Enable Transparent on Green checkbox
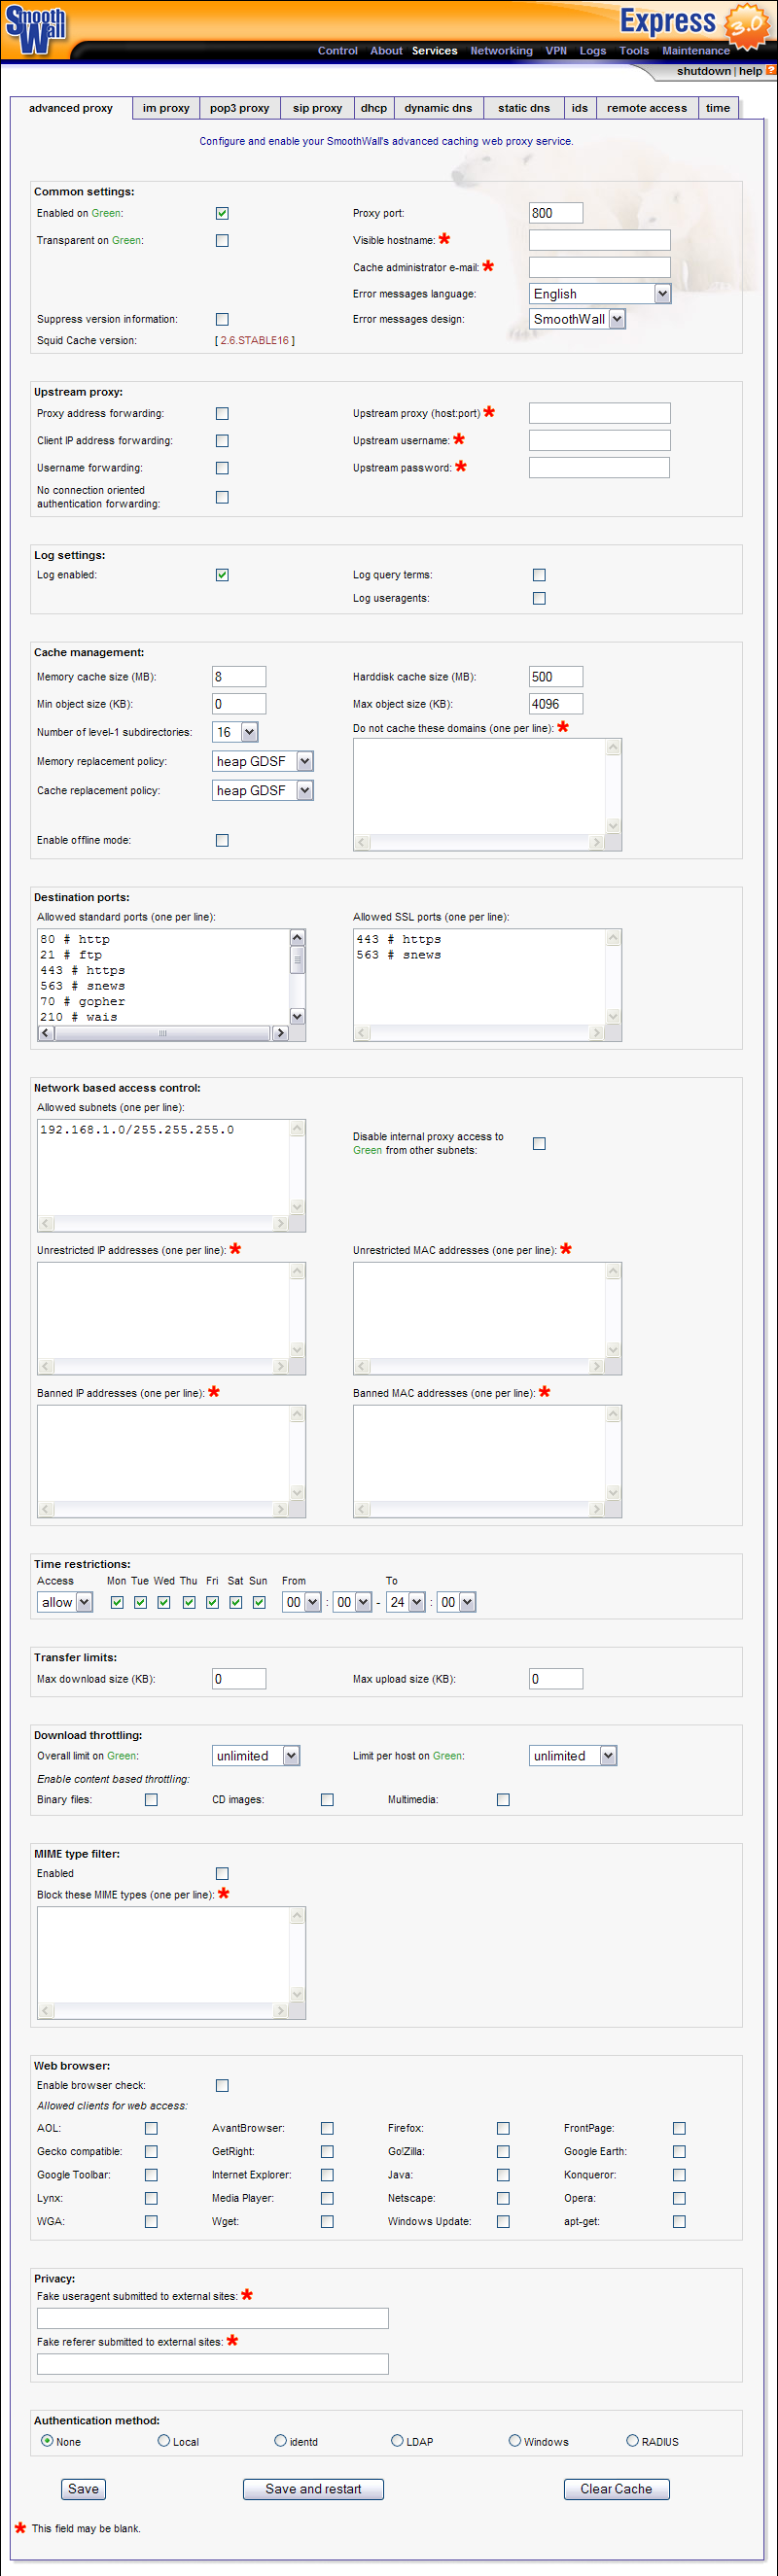Viewport: 778px width, 2576px height. click(222, 241)
